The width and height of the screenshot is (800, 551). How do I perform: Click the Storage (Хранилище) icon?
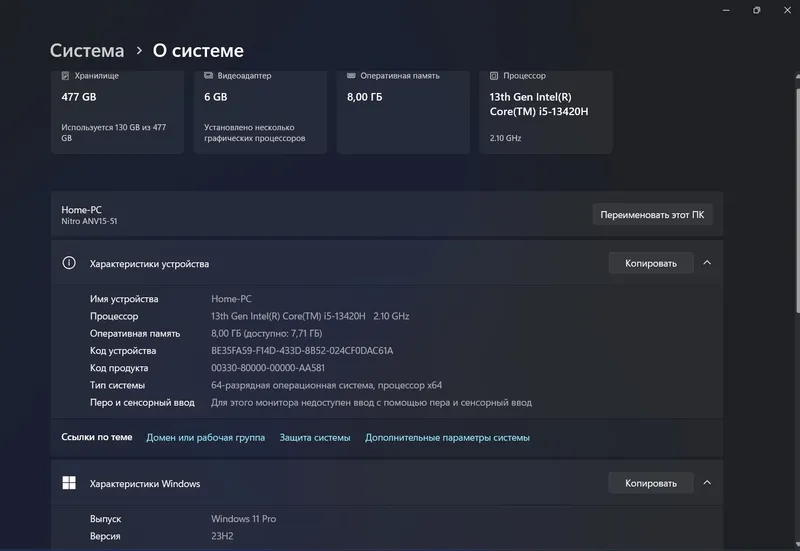click(x=65, y=76)
